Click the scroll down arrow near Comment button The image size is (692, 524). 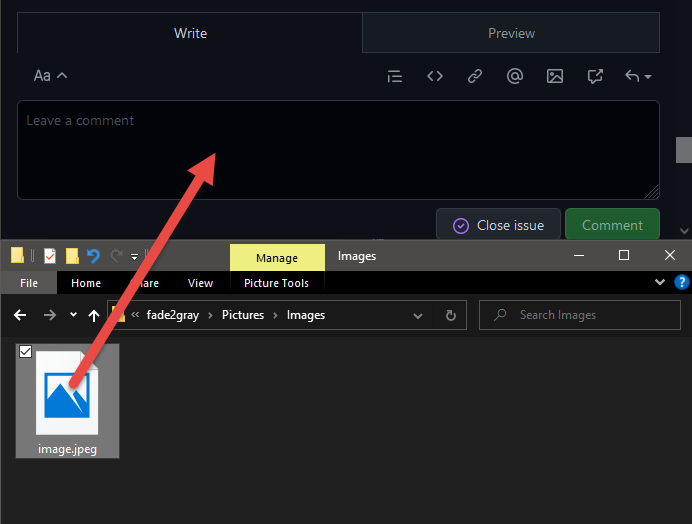click(x=684, y=231)
